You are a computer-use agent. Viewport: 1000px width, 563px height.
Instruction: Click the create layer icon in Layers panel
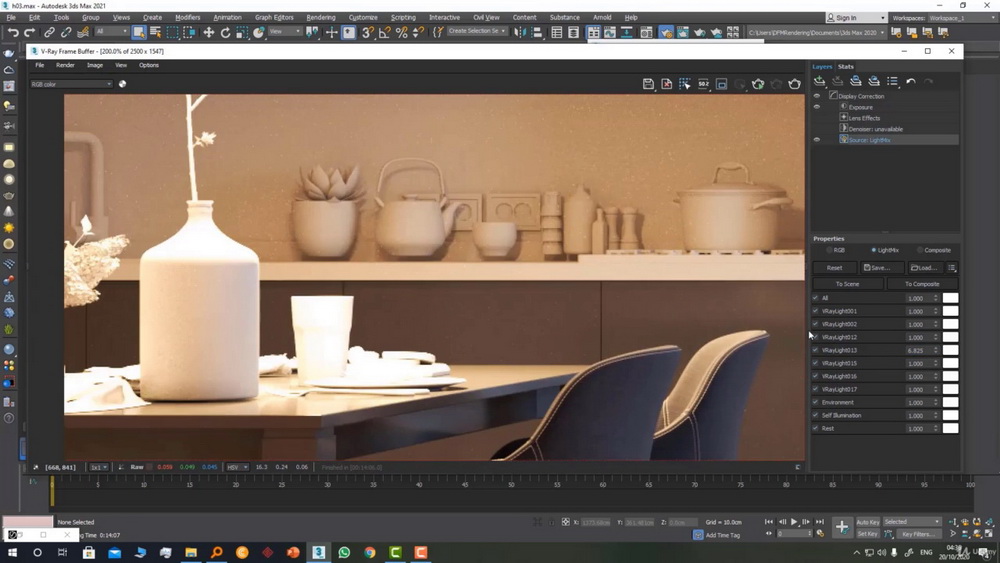[820, 81]
